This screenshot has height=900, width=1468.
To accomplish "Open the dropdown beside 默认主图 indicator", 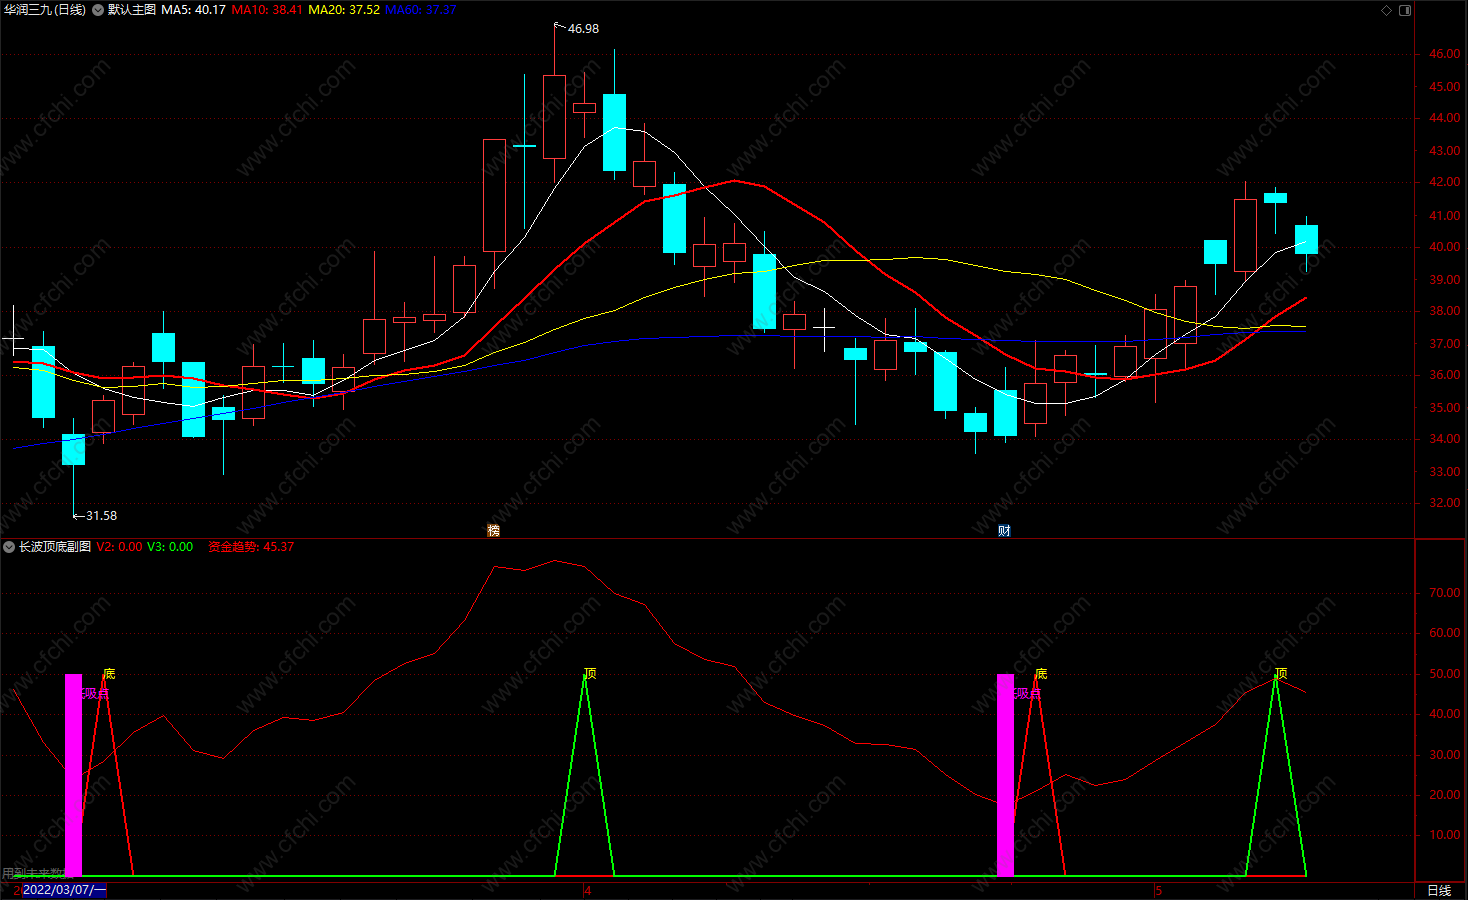I will pyautogui.click(x=98, y=10).
